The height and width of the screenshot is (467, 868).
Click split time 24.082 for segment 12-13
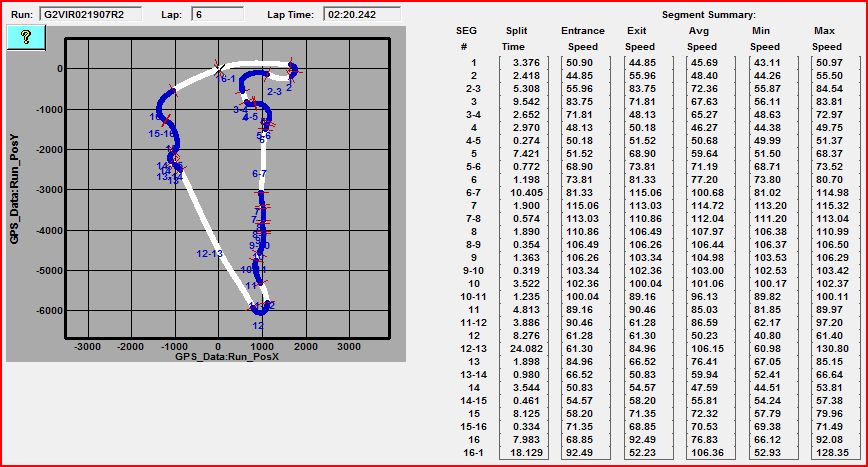[x=526, y=349]
